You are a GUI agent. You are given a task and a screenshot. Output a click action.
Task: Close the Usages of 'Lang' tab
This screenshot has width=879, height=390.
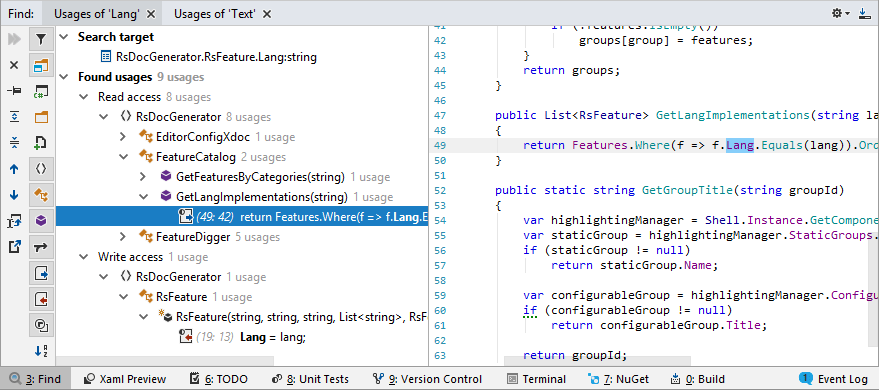coord(150,14)
